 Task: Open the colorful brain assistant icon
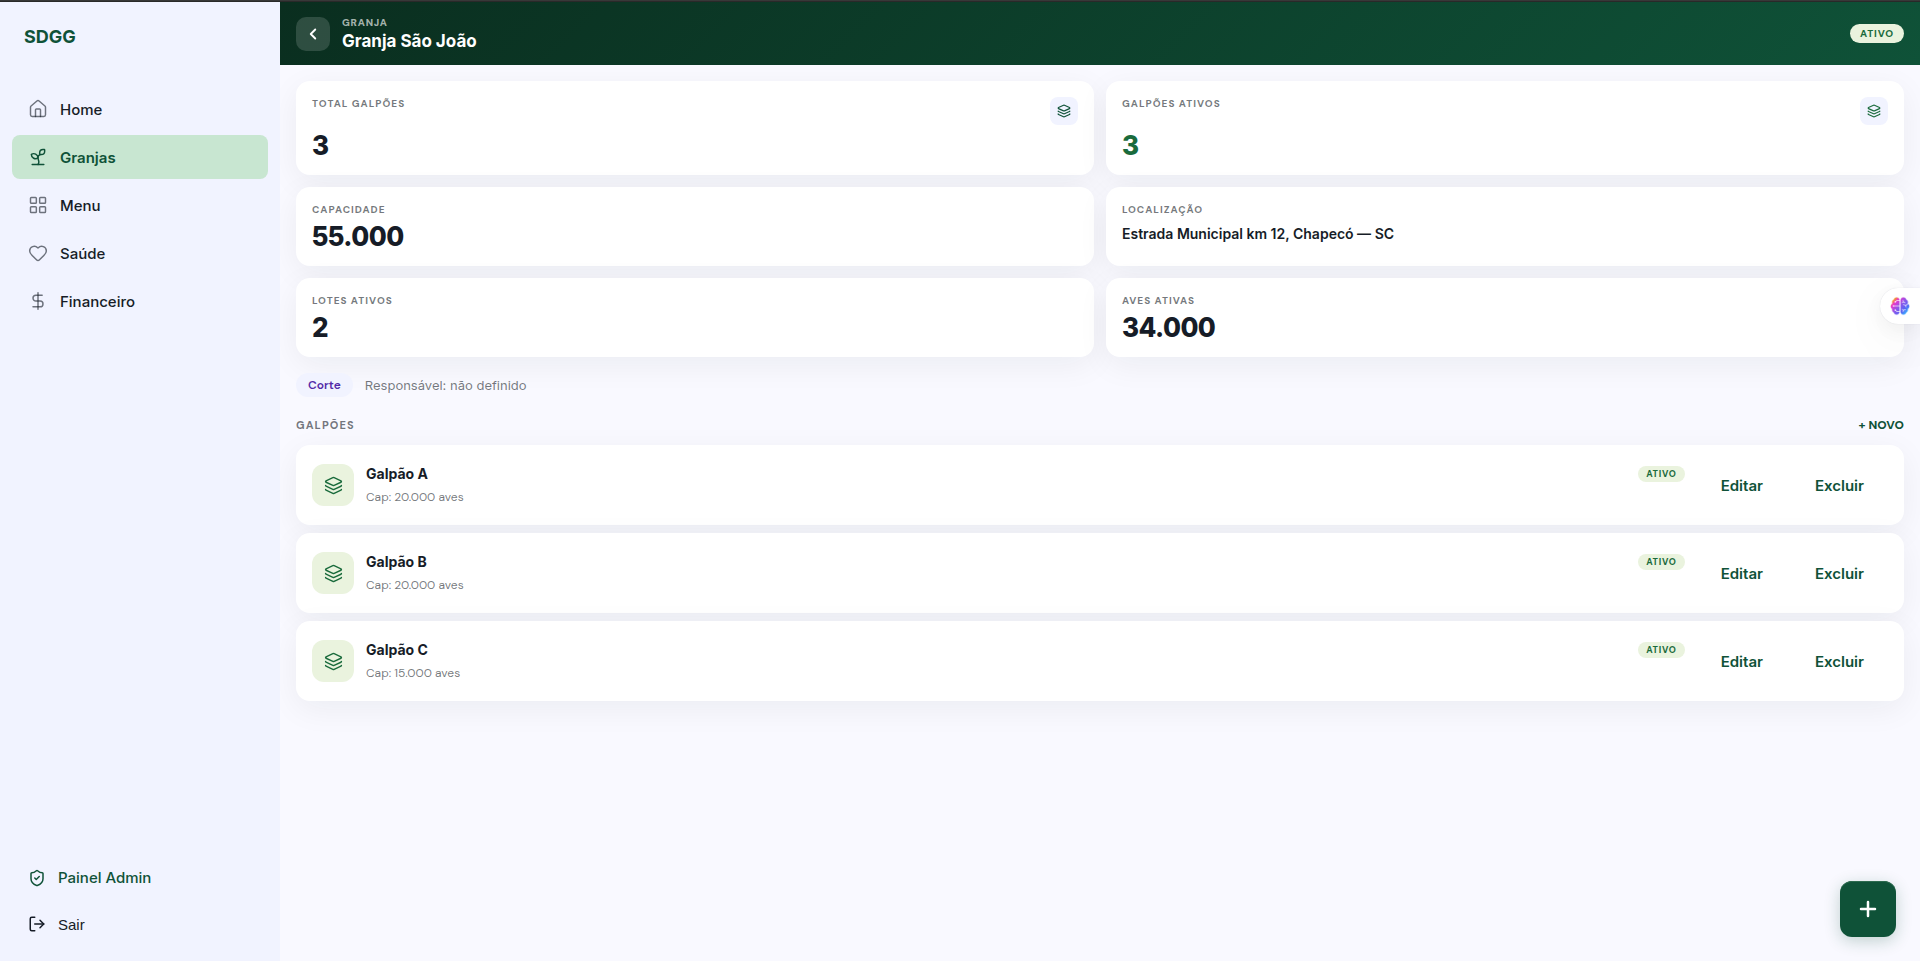coord(1900,306)
